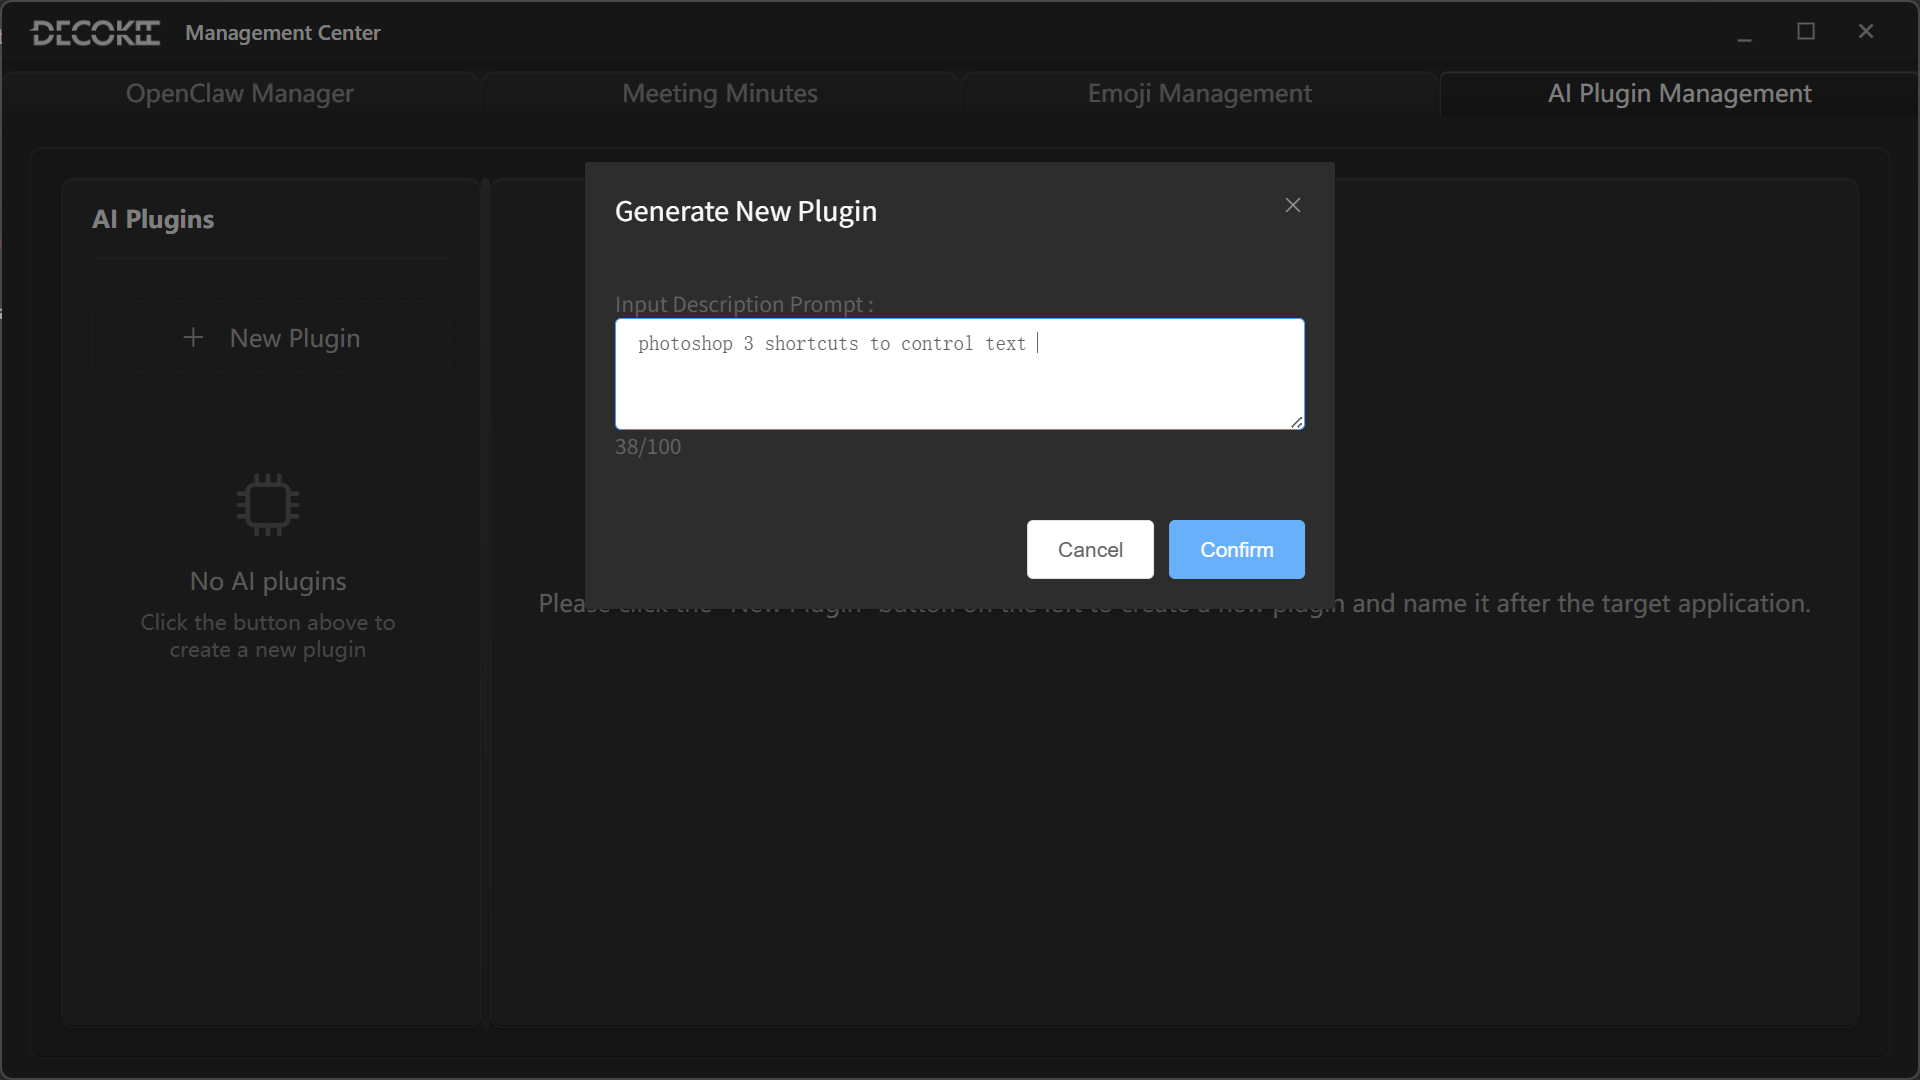Click inside the Input Description Prompt textbox
This screenshot has width=1920, height=1080.
tap(960, 374)
